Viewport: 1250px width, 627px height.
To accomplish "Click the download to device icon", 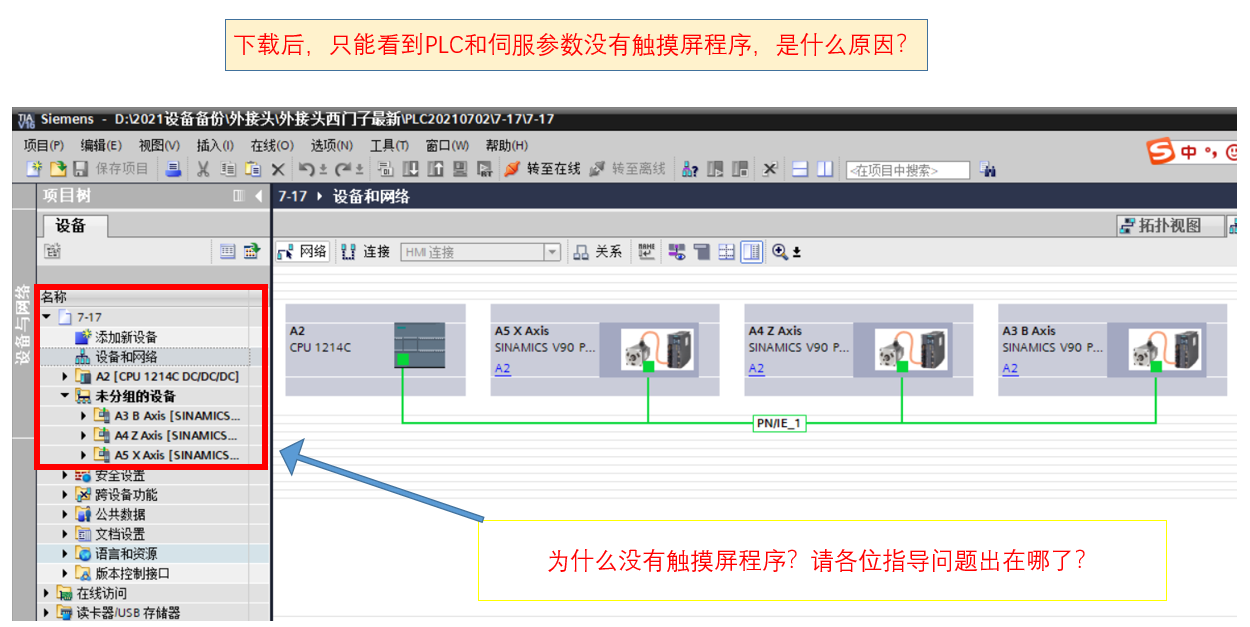I will 413,169.
